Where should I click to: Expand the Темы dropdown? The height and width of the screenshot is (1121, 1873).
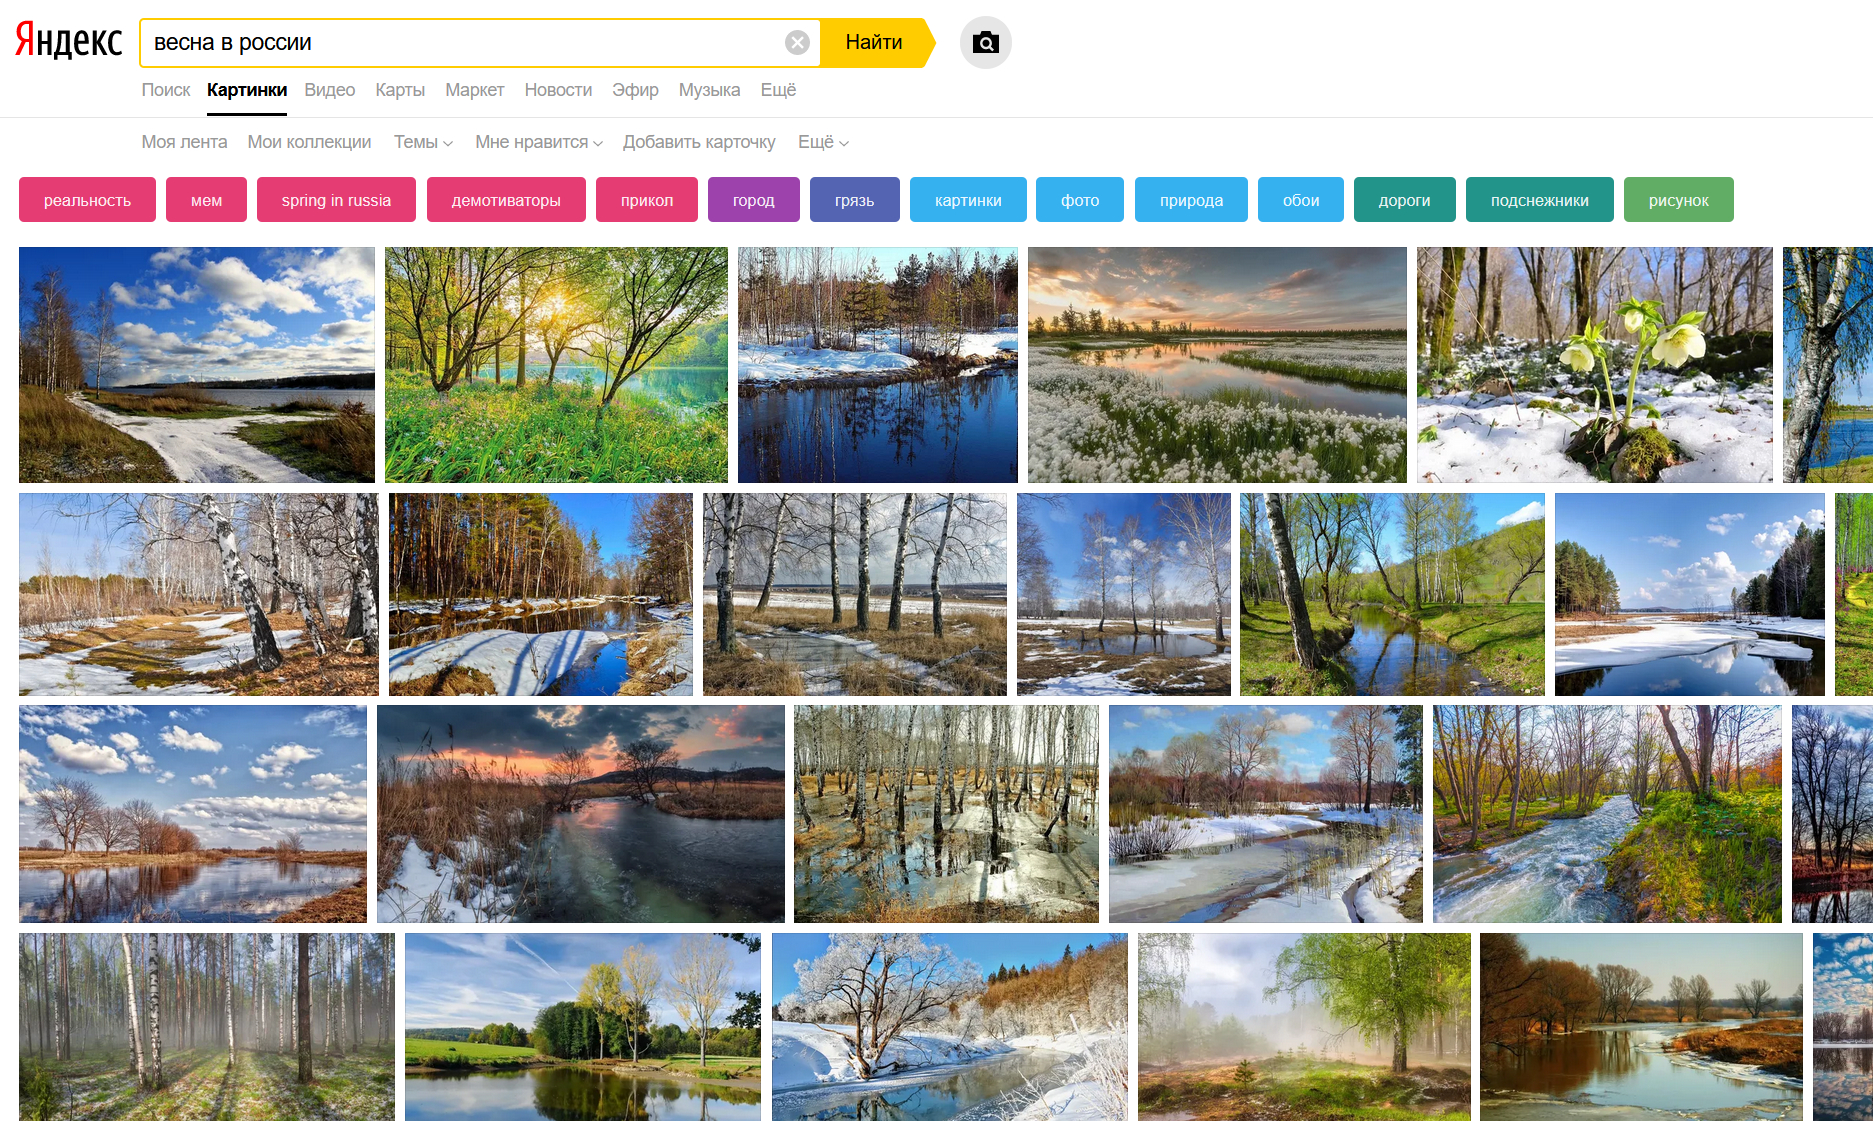(423, 142)
